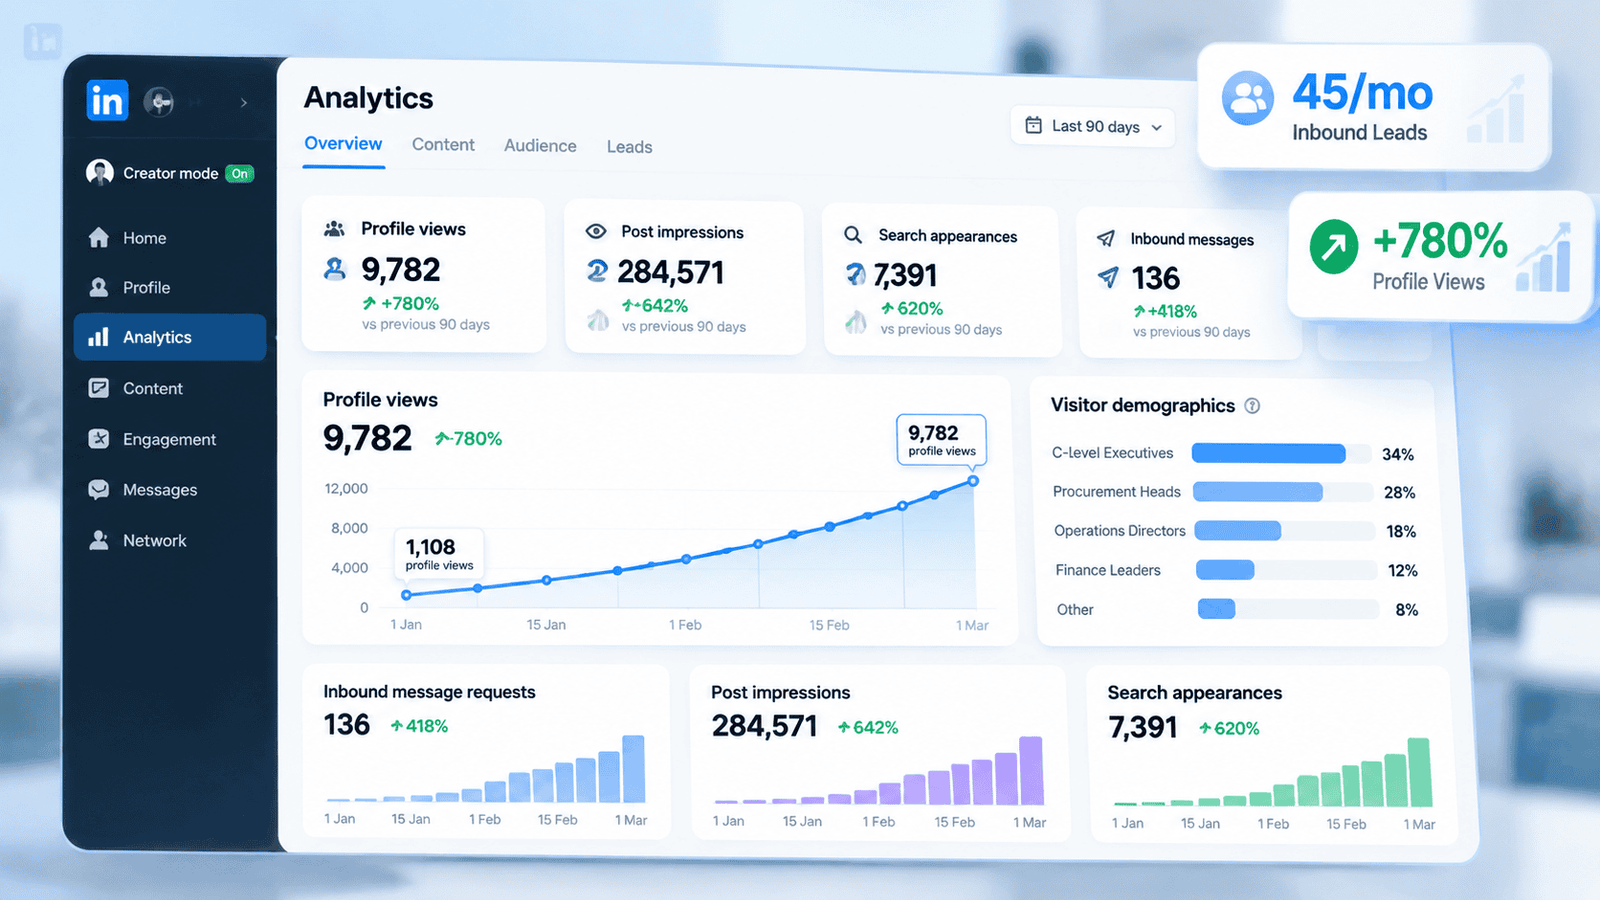
Task: Open Engagement in the sidebar
Action: 170,439
